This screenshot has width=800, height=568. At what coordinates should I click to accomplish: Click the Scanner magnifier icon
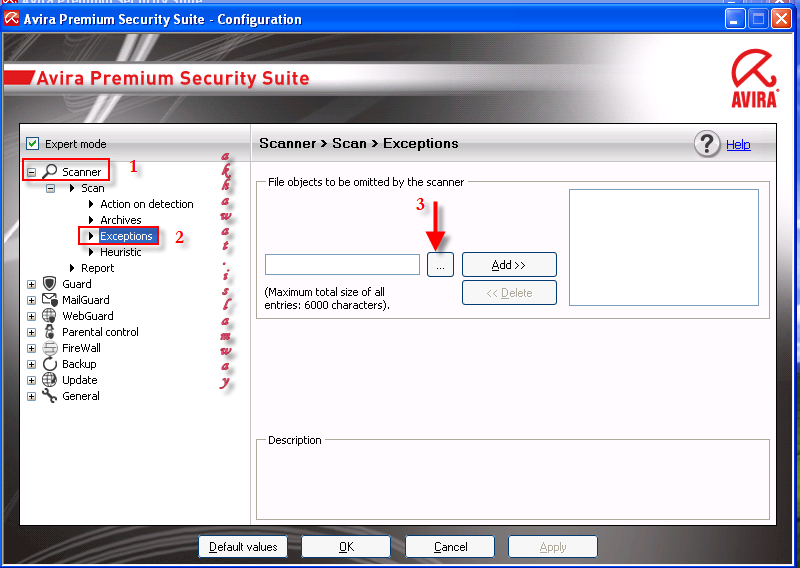click(x=49, y=171)
